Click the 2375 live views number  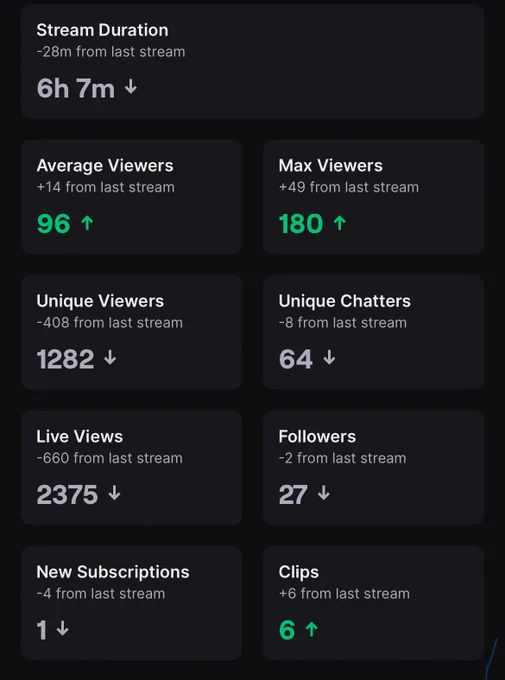(67, 494)
